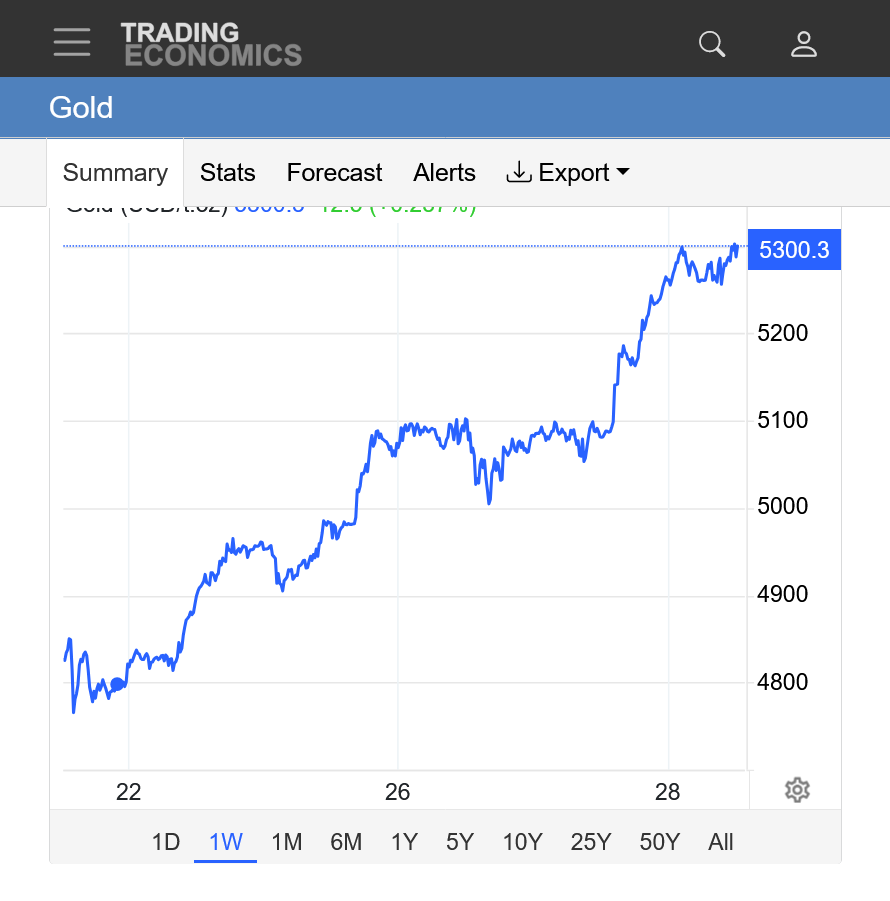This screenshot has width=890, height=901.
Task: Open chart settings gear icon
Action: [x=797, y=790]
